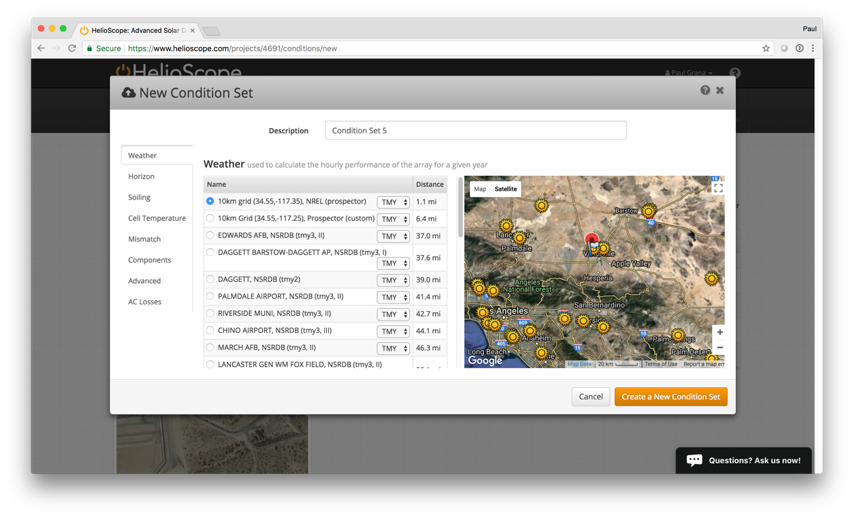The width and height of the screenshot is (854, 518).
Task: Switch map to Satellite view
Action: (505, 189)
